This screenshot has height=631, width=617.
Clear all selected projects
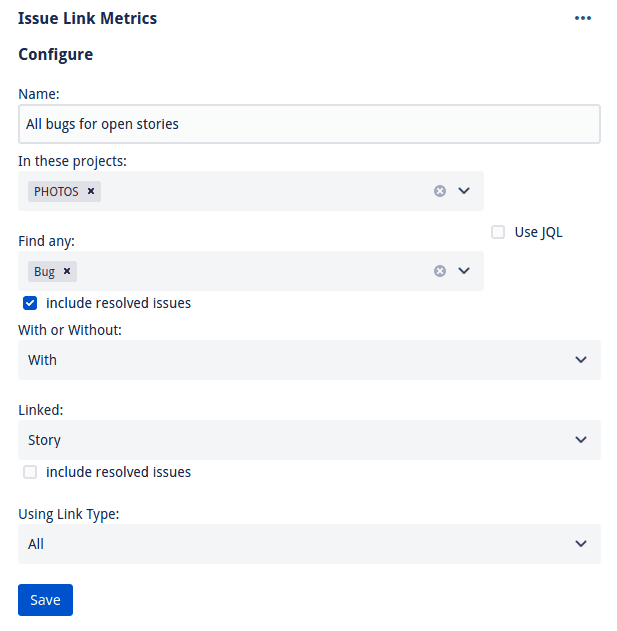[x=440, y=191]
